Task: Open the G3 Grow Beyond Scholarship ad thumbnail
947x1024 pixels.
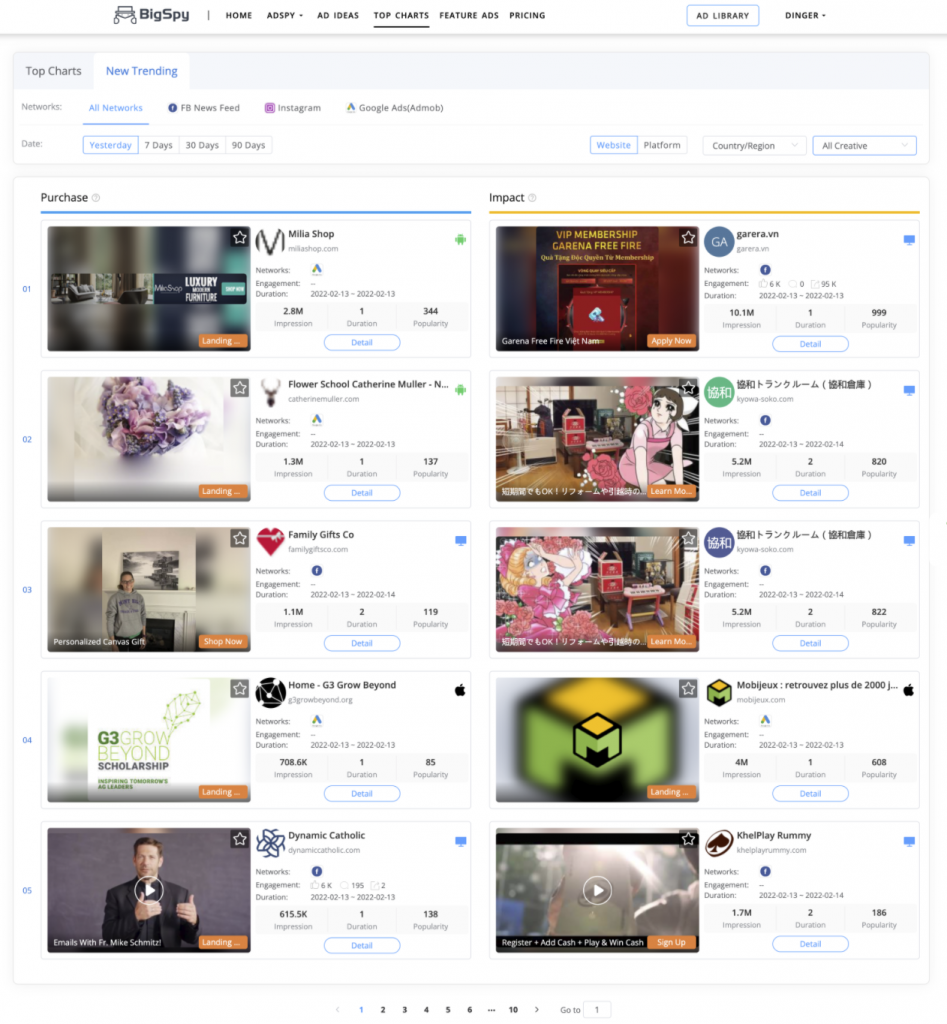Action: pyautogui.click(x=149, y=740)
